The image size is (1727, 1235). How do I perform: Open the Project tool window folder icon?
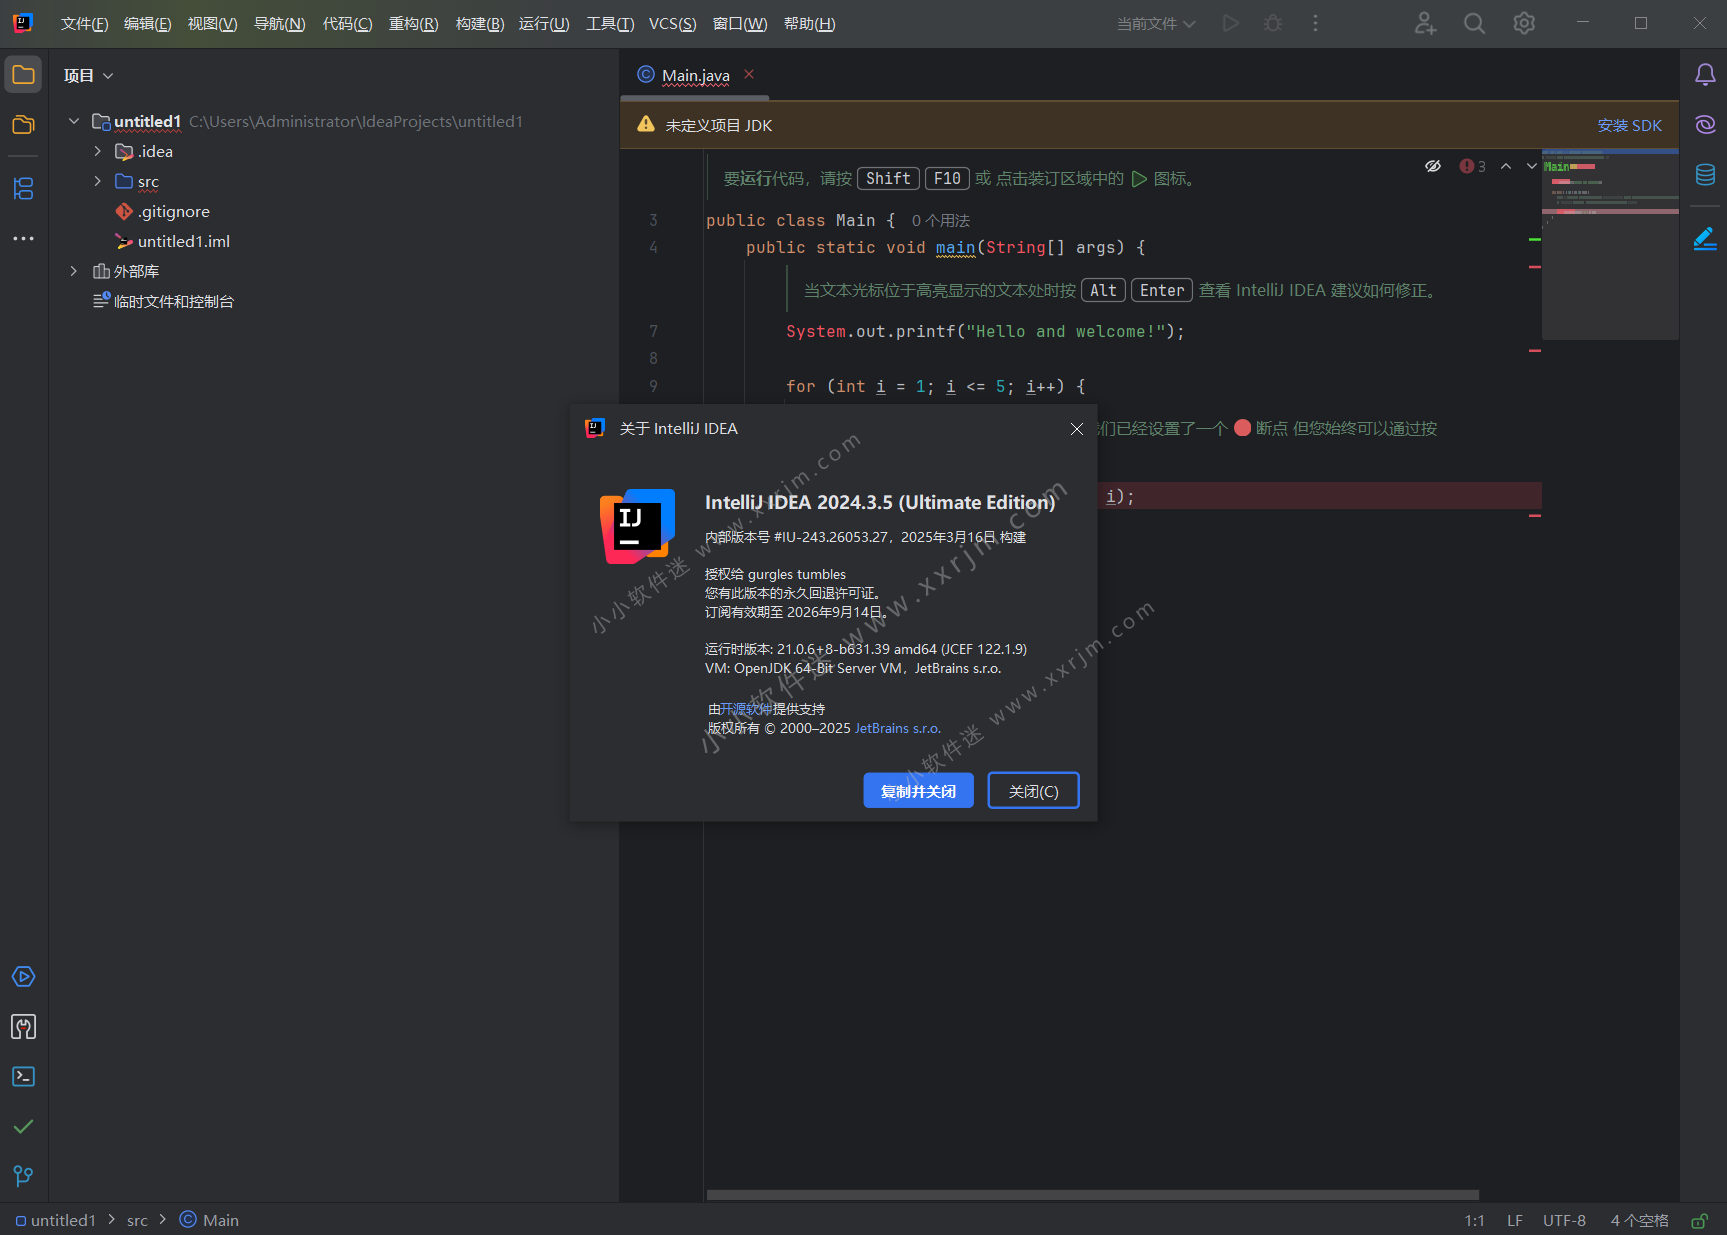[x=23, y=75]
